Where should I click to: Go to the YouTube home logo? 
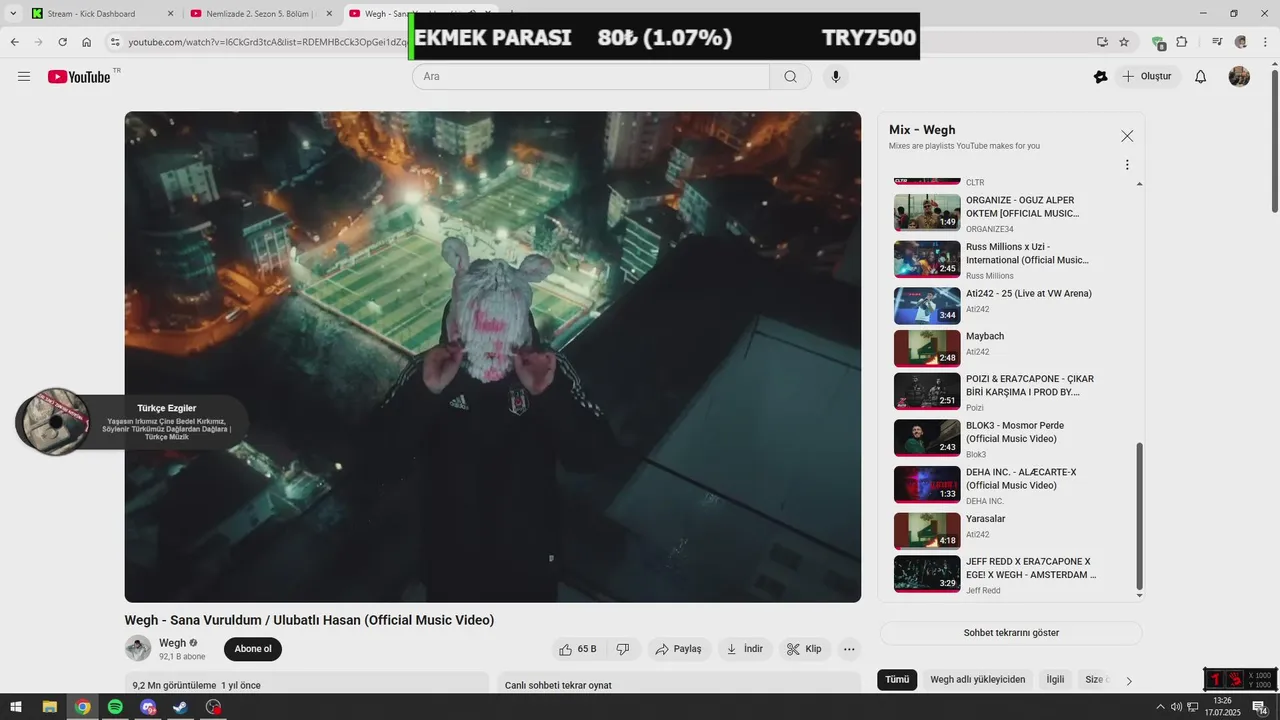pos(79,77)
